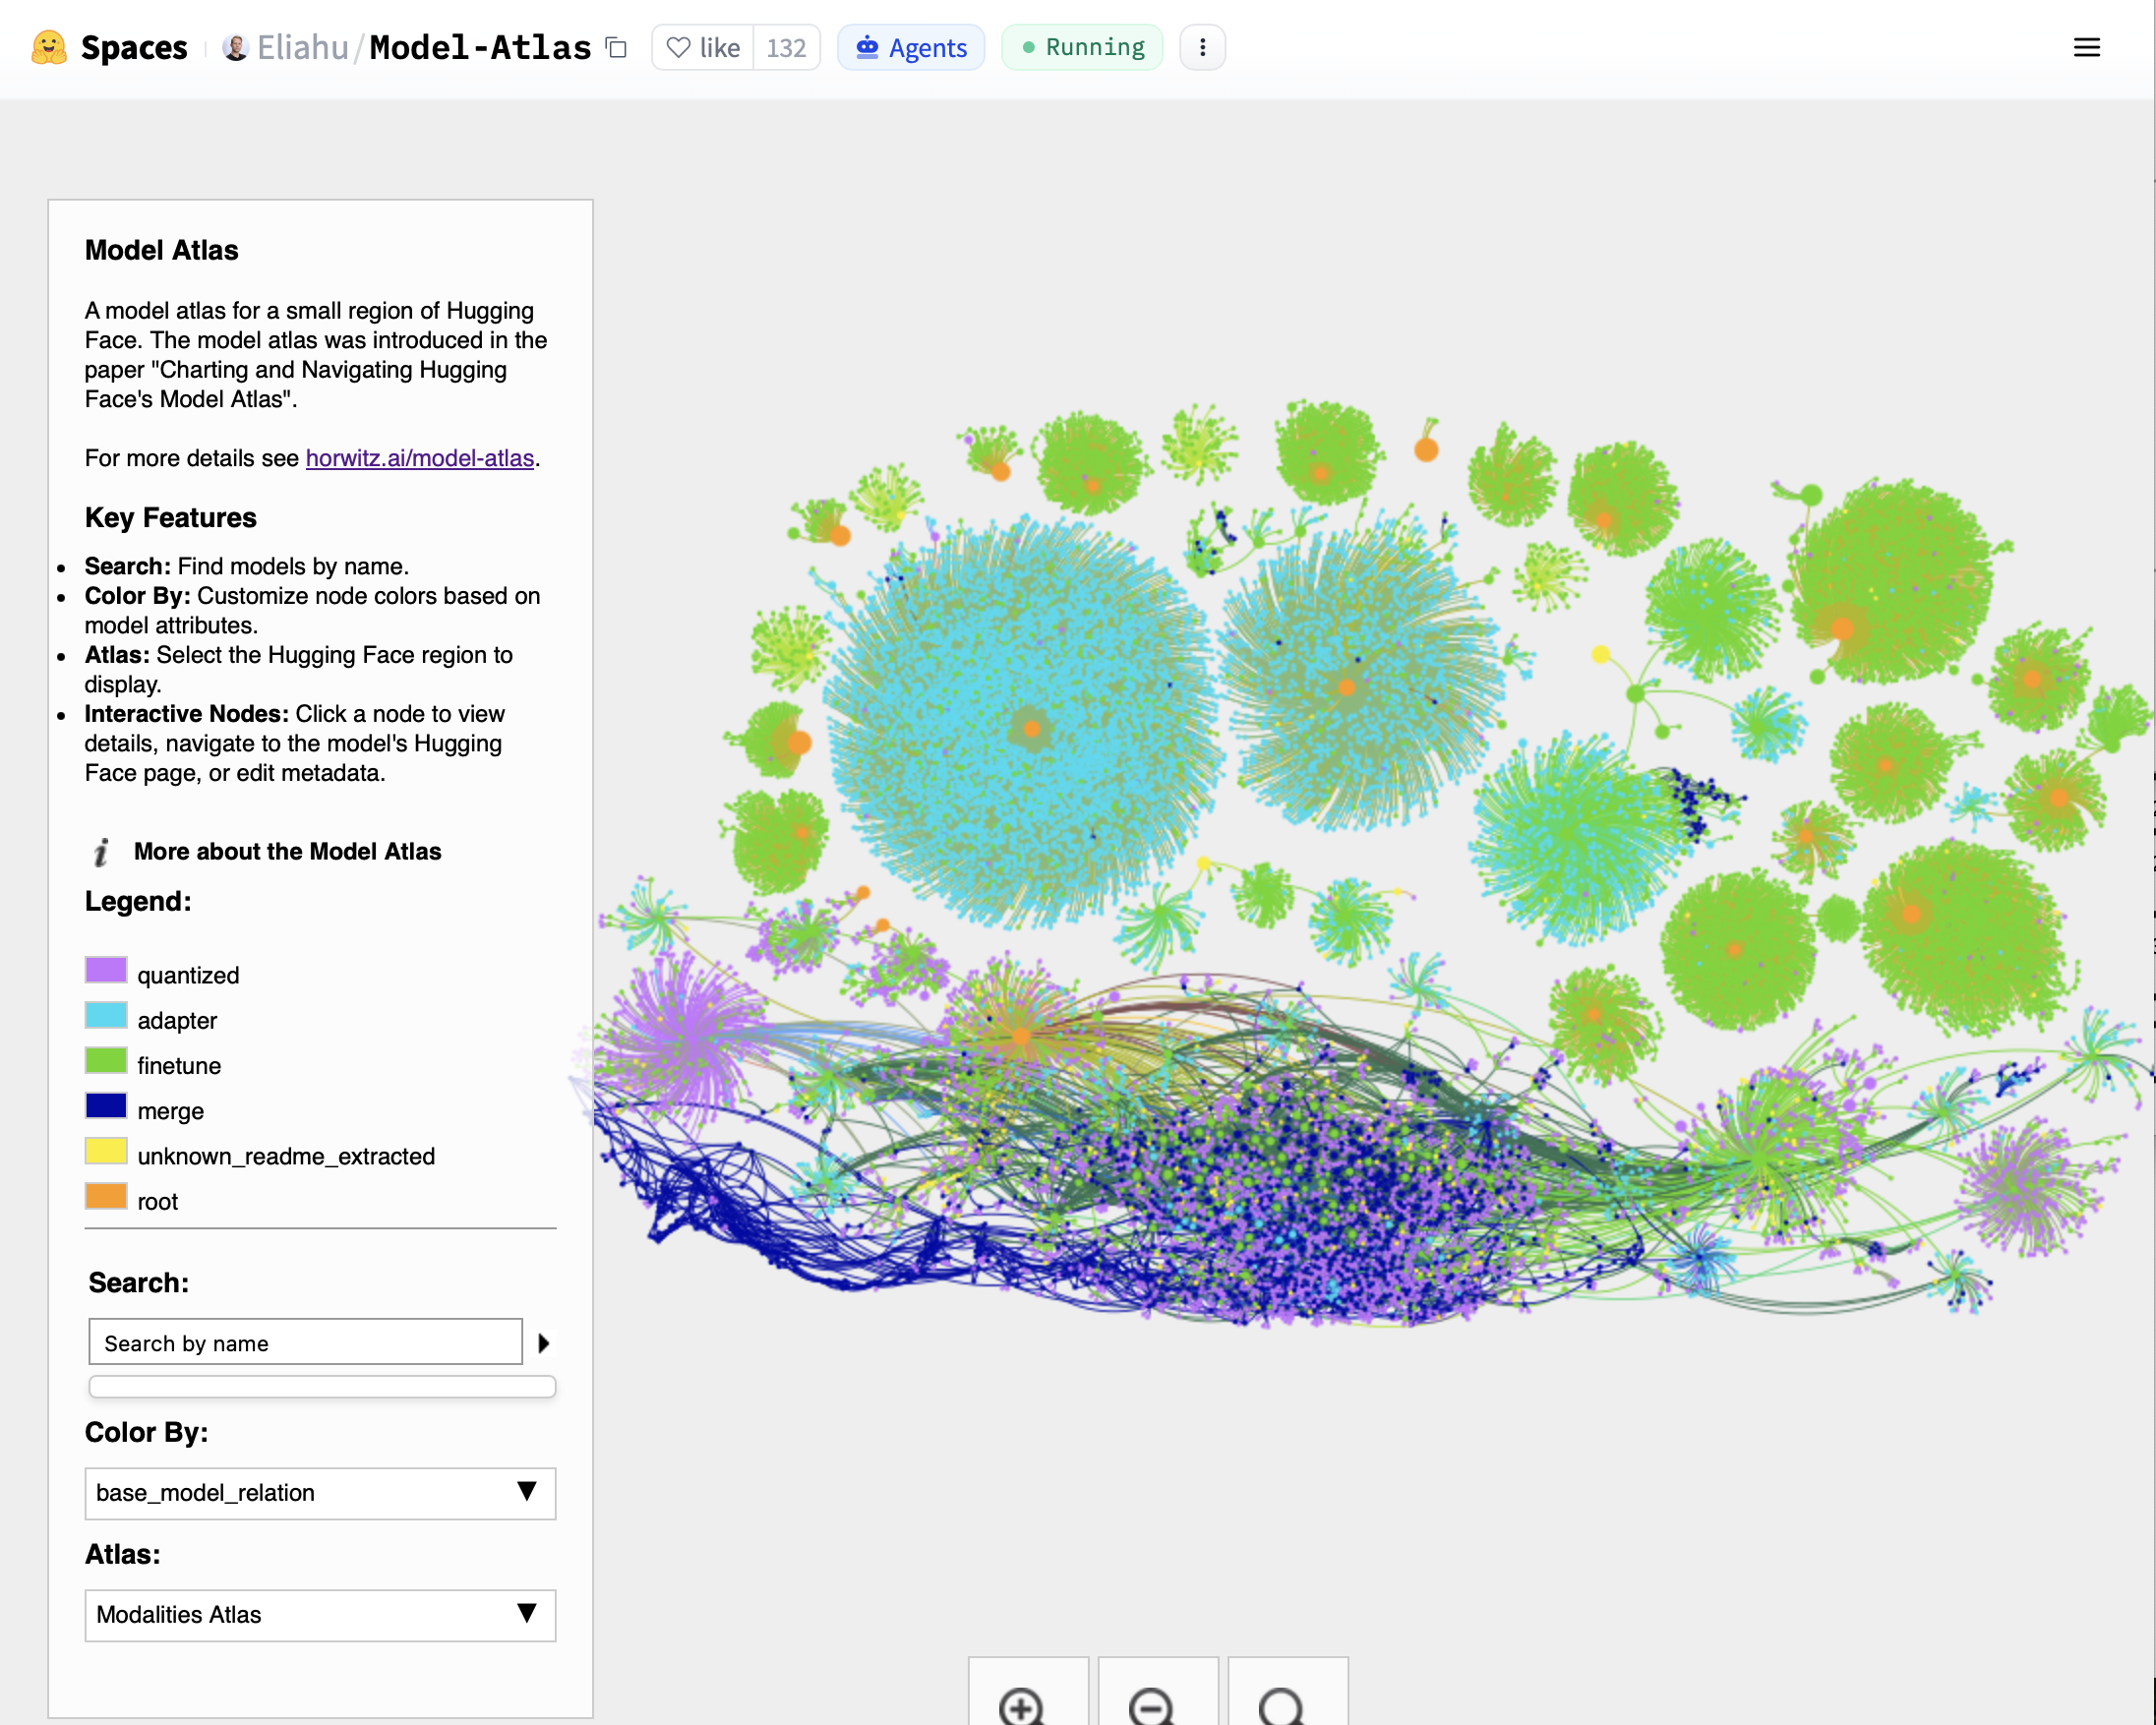Click the quantized legend label
The image size is (2156, 1725).
point(188,975)
